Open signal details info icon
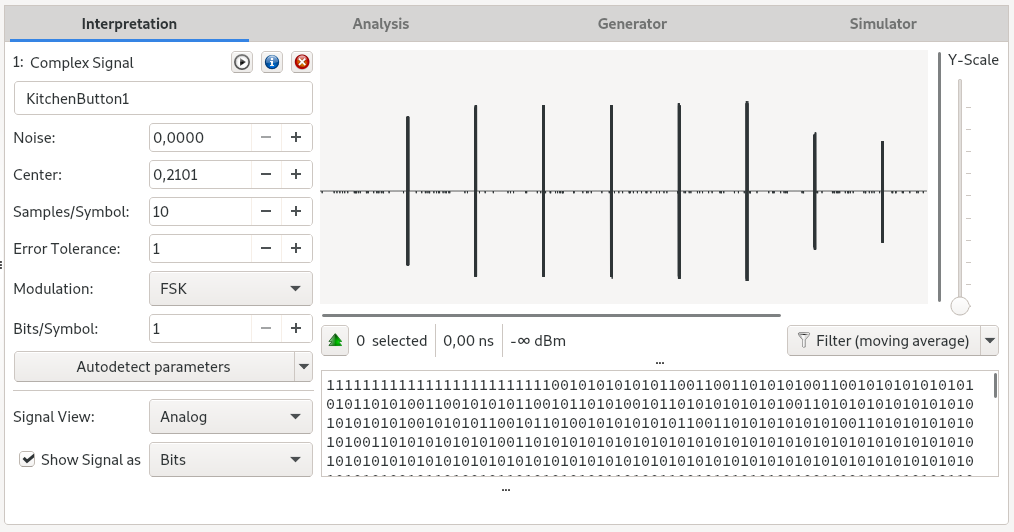1014x532 pixels. click(272, 62)
